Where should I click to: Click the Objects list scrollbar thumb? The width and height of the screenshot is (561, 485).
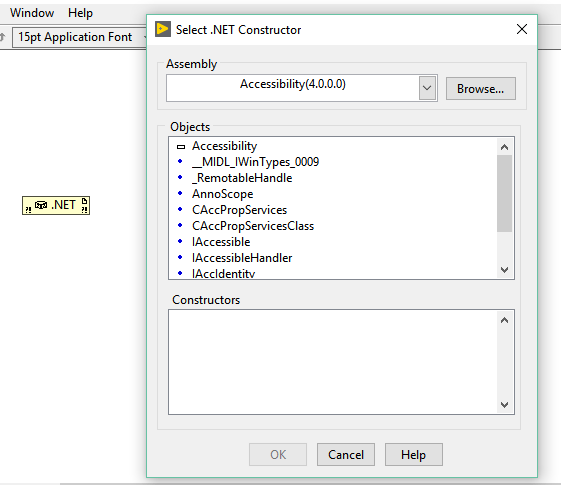[x=504, y=193]
